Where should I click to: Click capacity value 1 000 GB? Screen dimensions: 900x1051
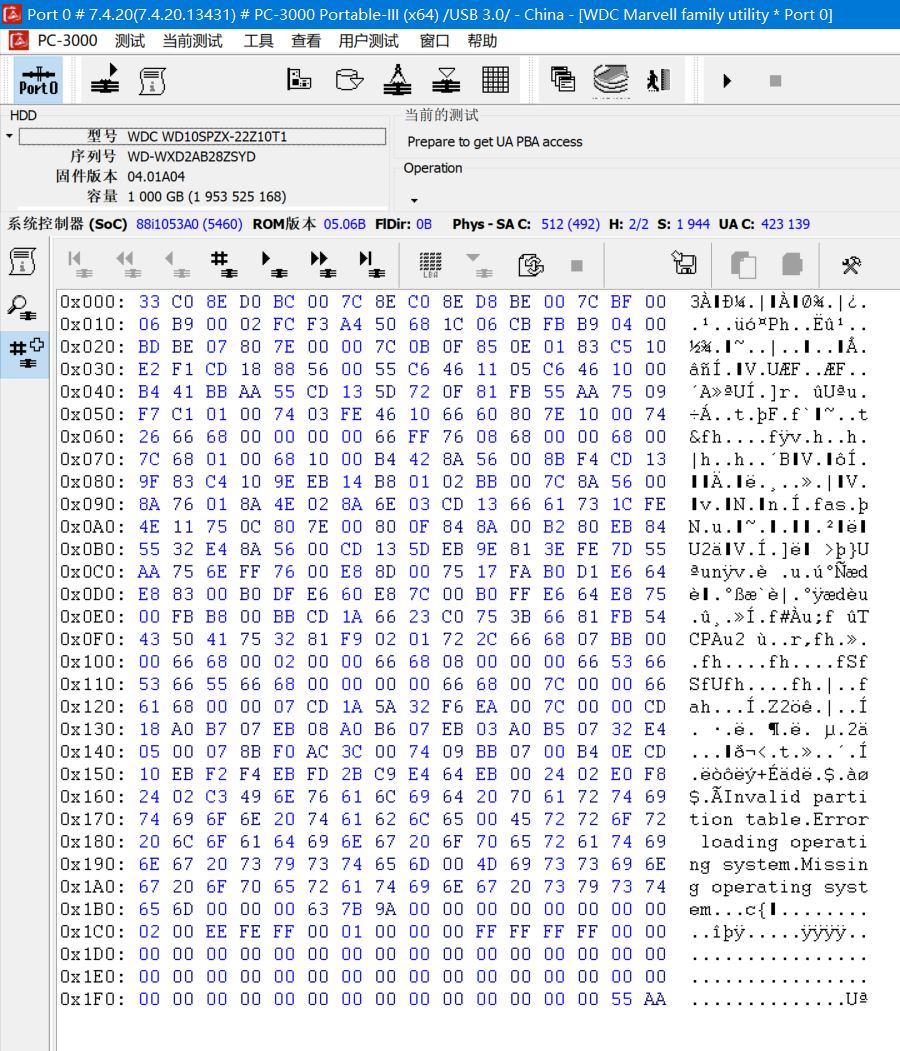point(206,197)
